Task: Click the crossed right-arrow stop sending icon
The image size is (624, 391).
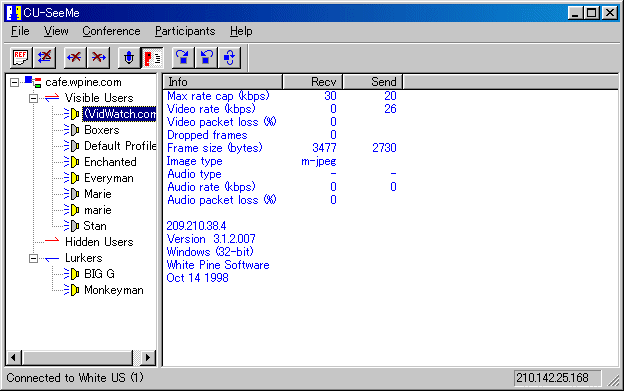Action: point(98,58)
